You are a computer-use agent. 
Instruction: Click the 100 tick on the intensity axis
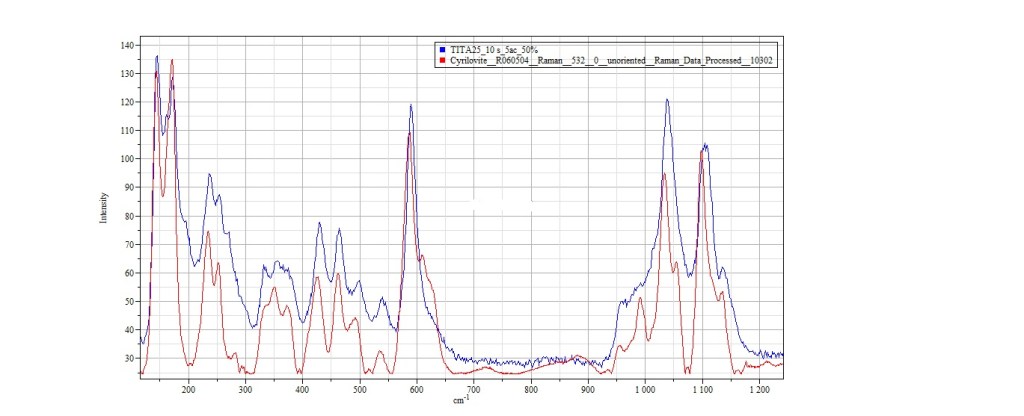click(x=126, y=159)
